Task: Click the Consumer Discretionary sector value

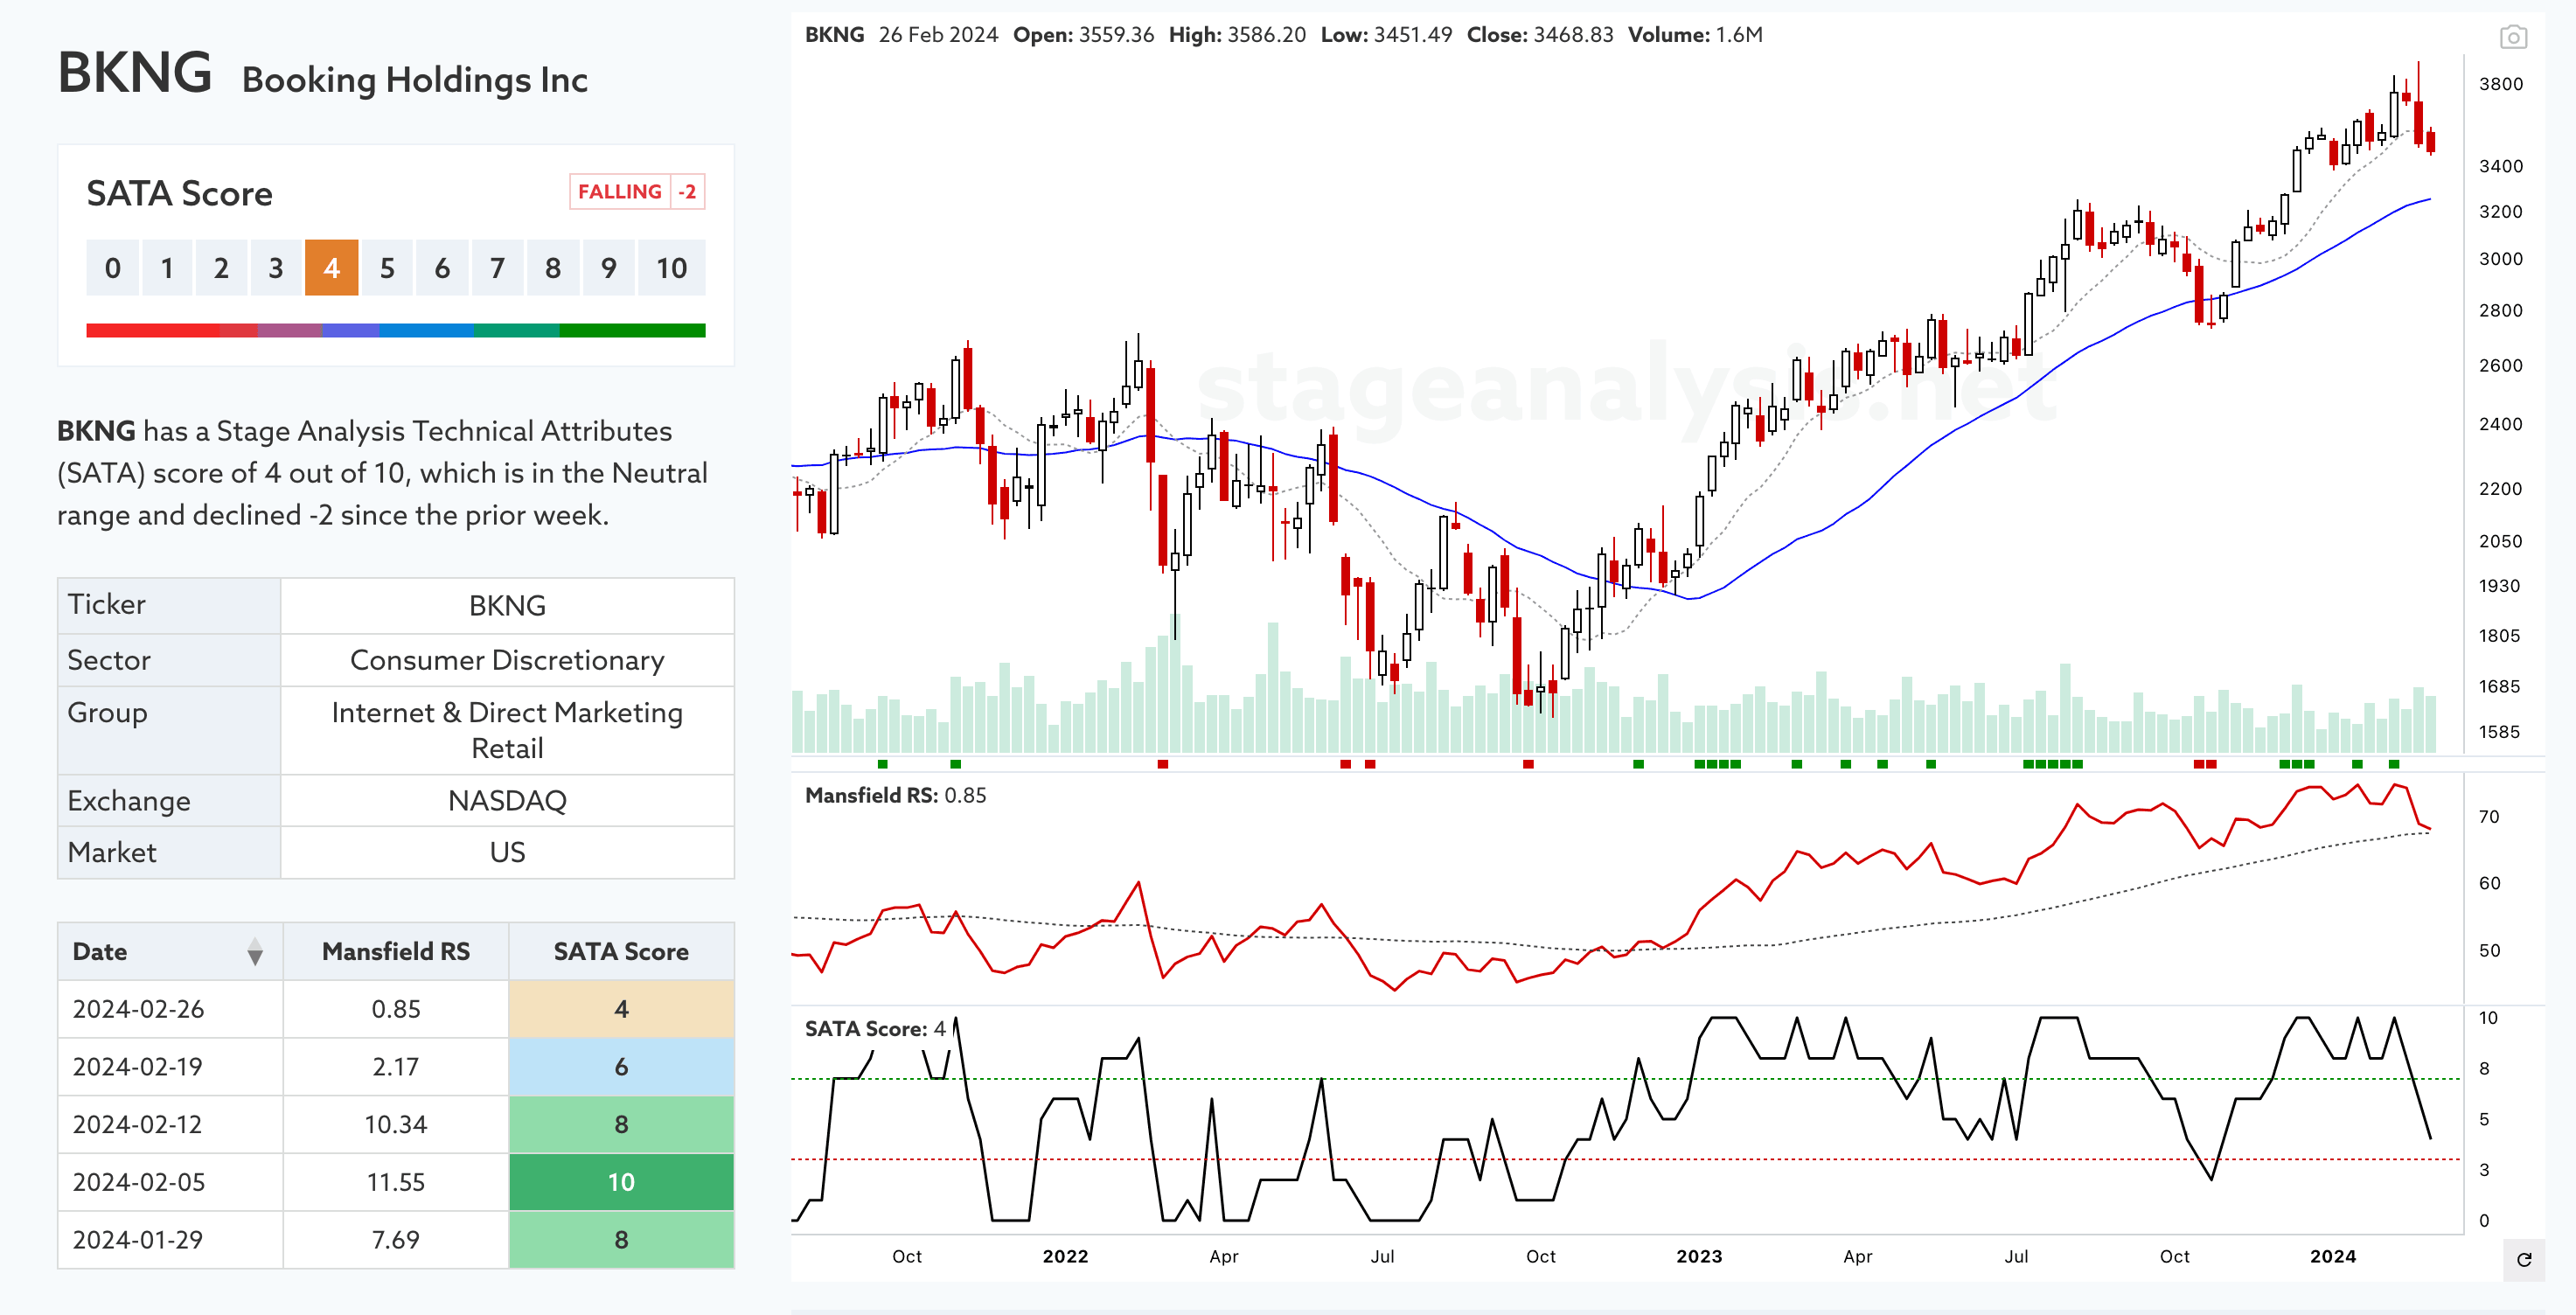Action: coord(507,660)
